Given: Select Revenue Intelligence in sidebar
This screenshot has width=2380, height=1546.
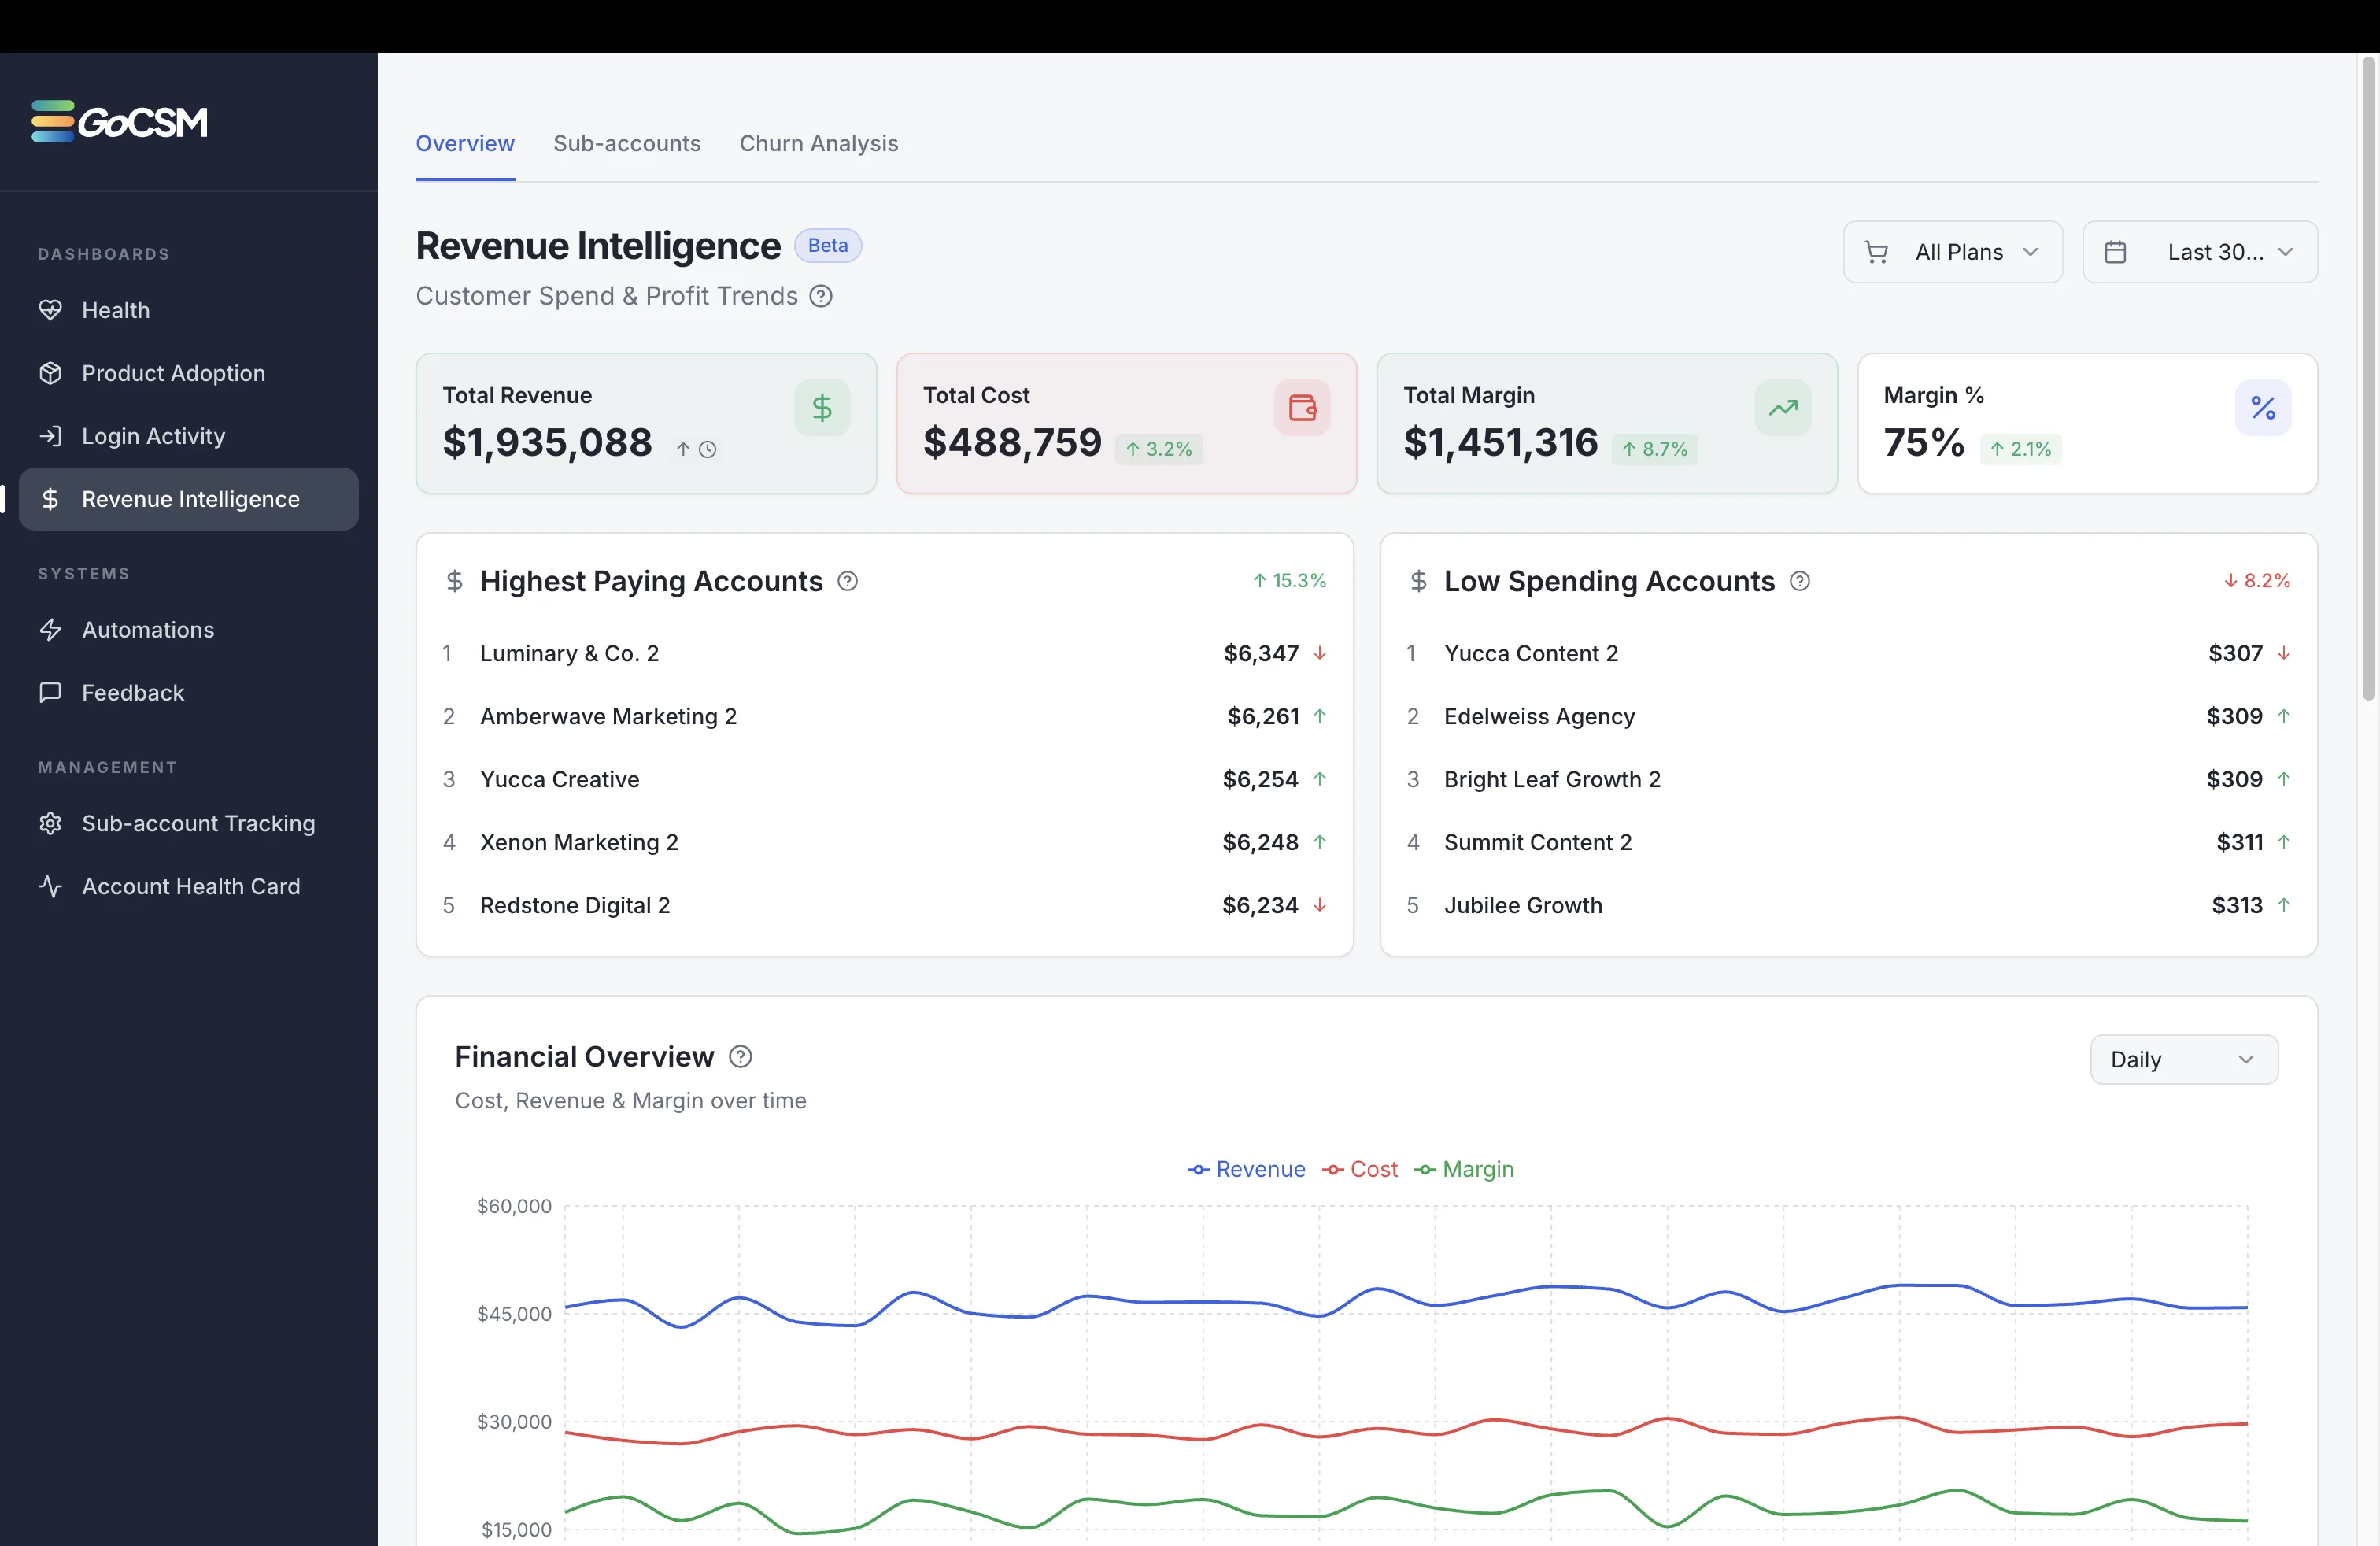Looking at the screenshot, I should tap(189, 499).
